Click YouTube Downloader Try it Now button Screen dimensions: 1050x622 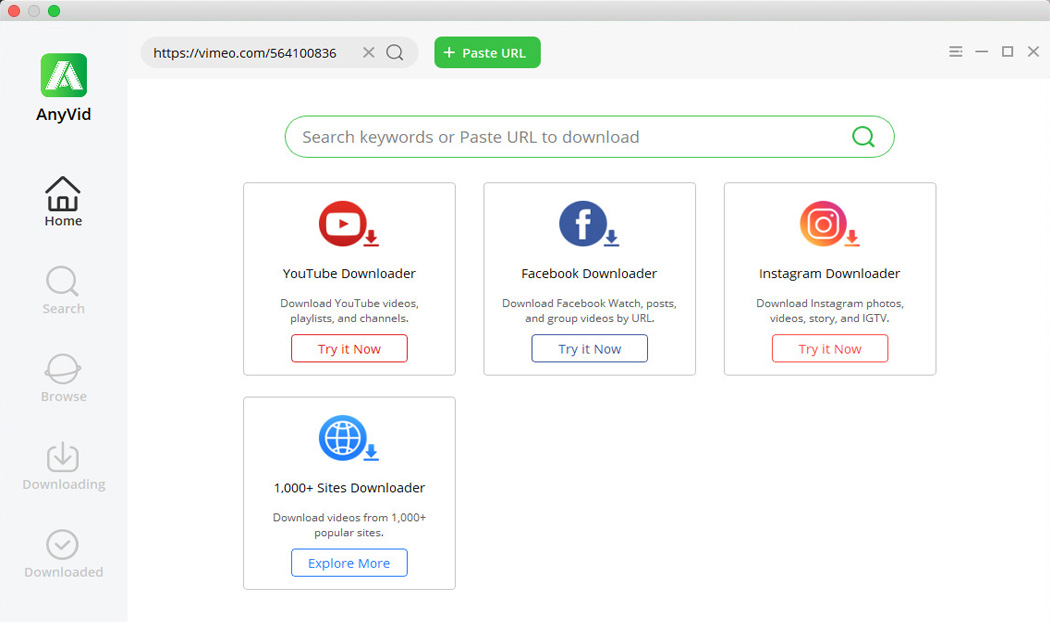click(x=349, y=348)
